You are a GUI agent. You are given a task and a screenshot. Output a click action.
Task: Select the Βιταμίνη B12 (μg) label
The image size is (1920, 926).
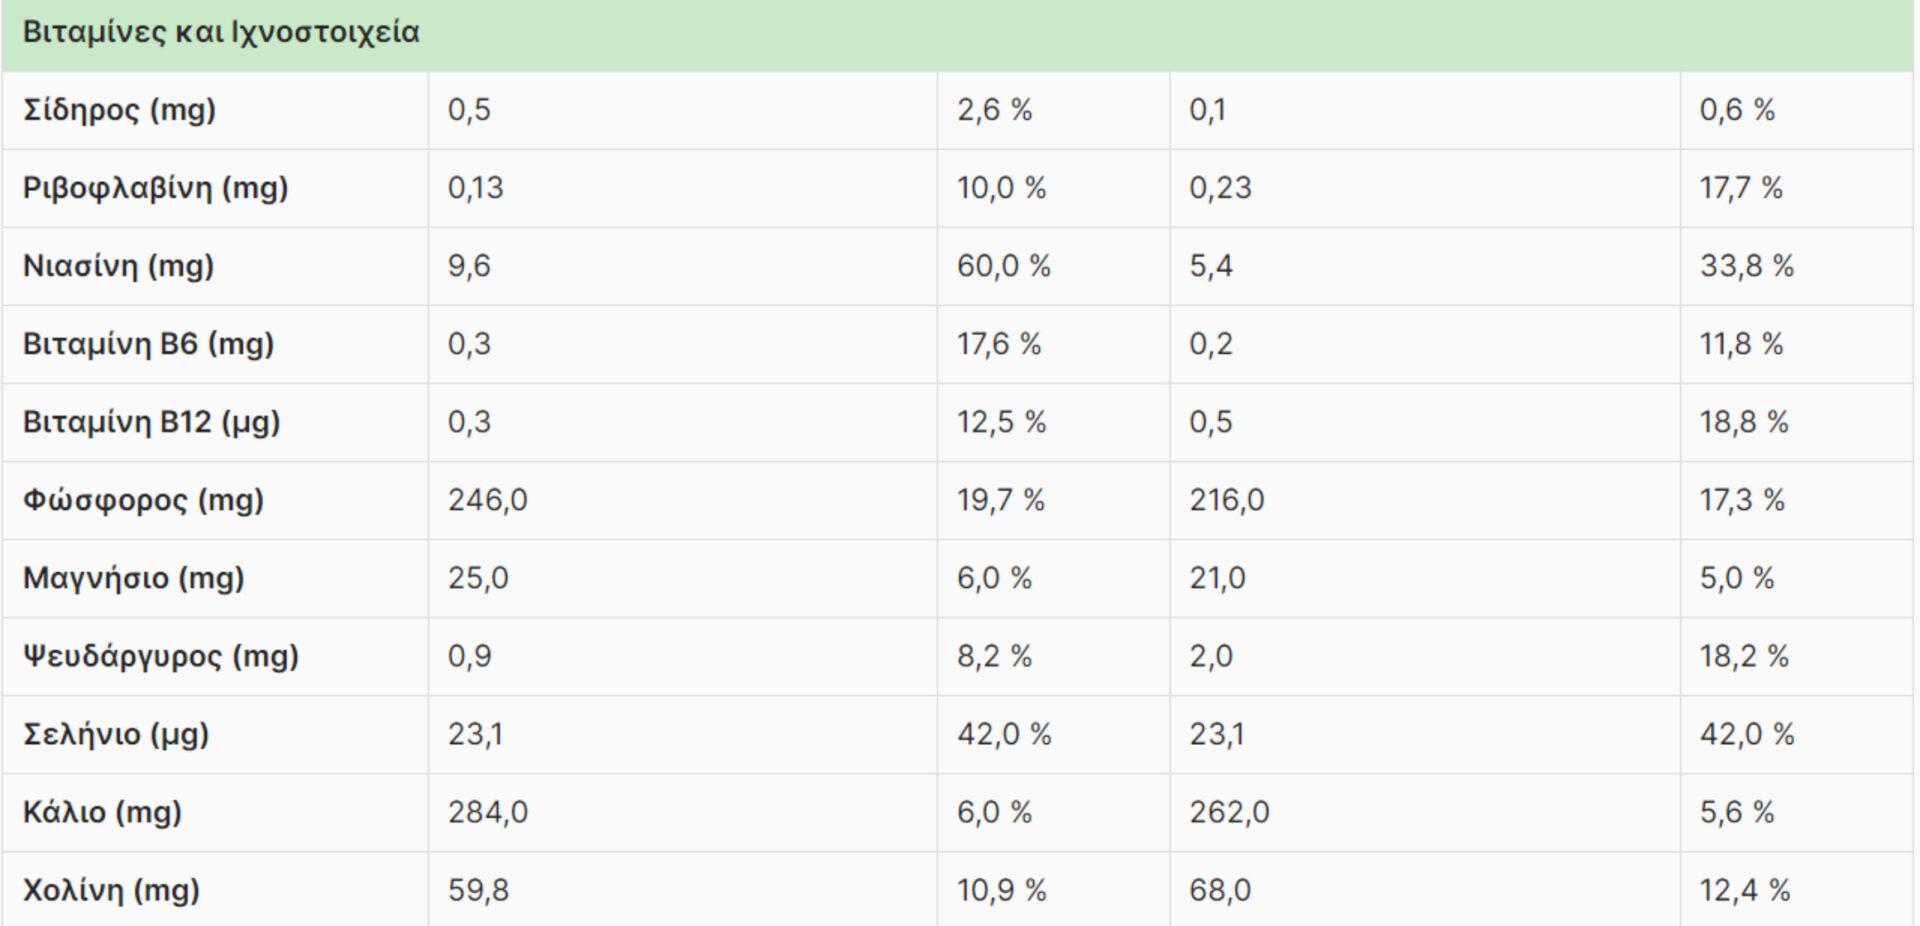point(151,422)
